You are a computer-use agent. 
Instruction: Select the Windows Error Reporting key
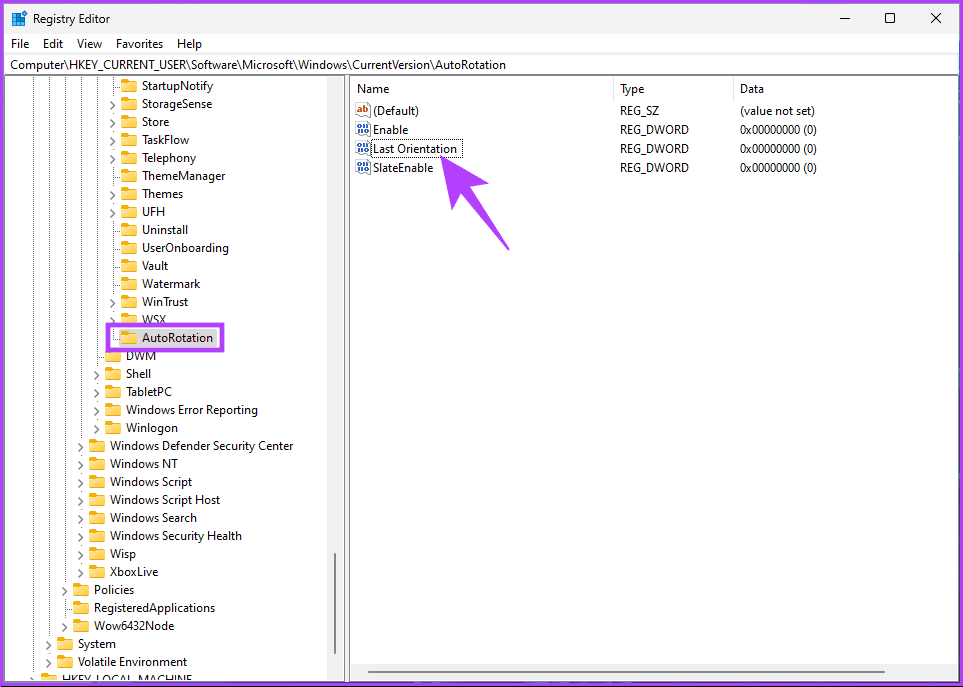pos(192,409)
